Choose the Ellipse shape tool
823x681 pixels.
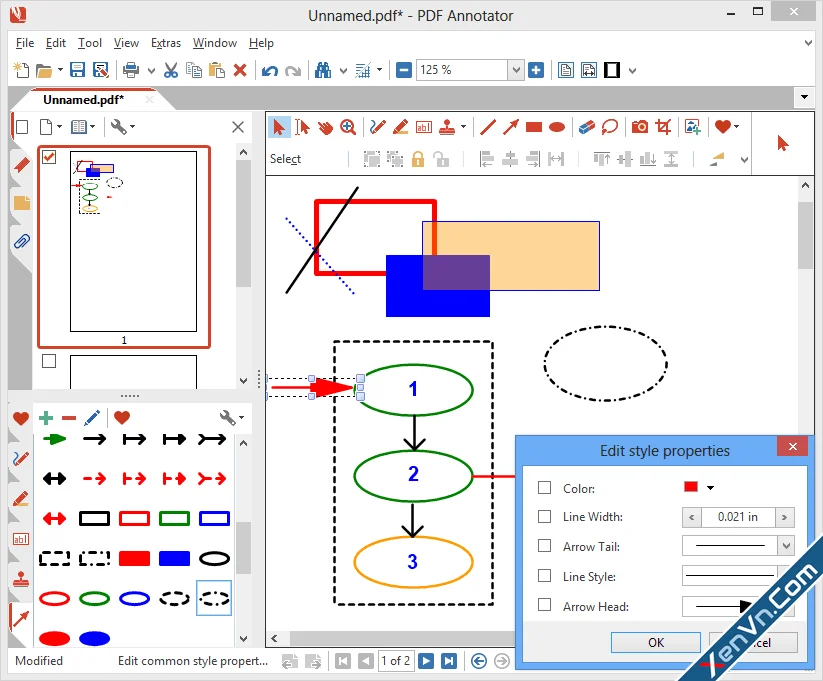(557, 127)
